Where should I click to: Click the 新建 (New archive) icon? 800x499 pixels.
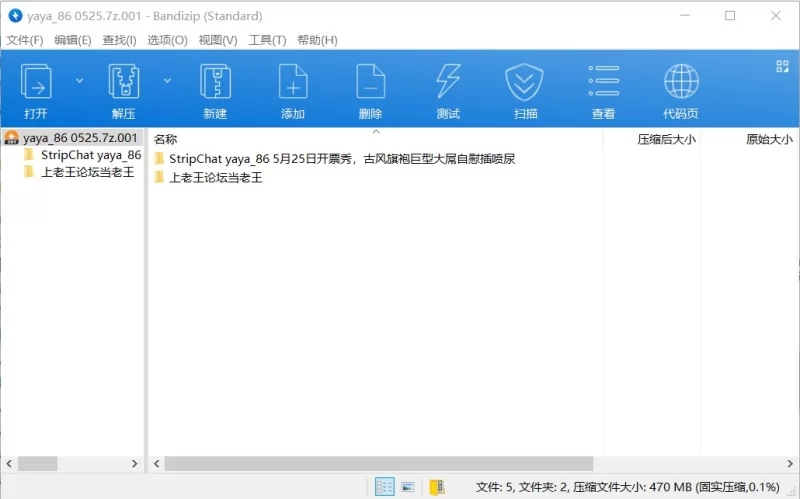tap(215, 82)
